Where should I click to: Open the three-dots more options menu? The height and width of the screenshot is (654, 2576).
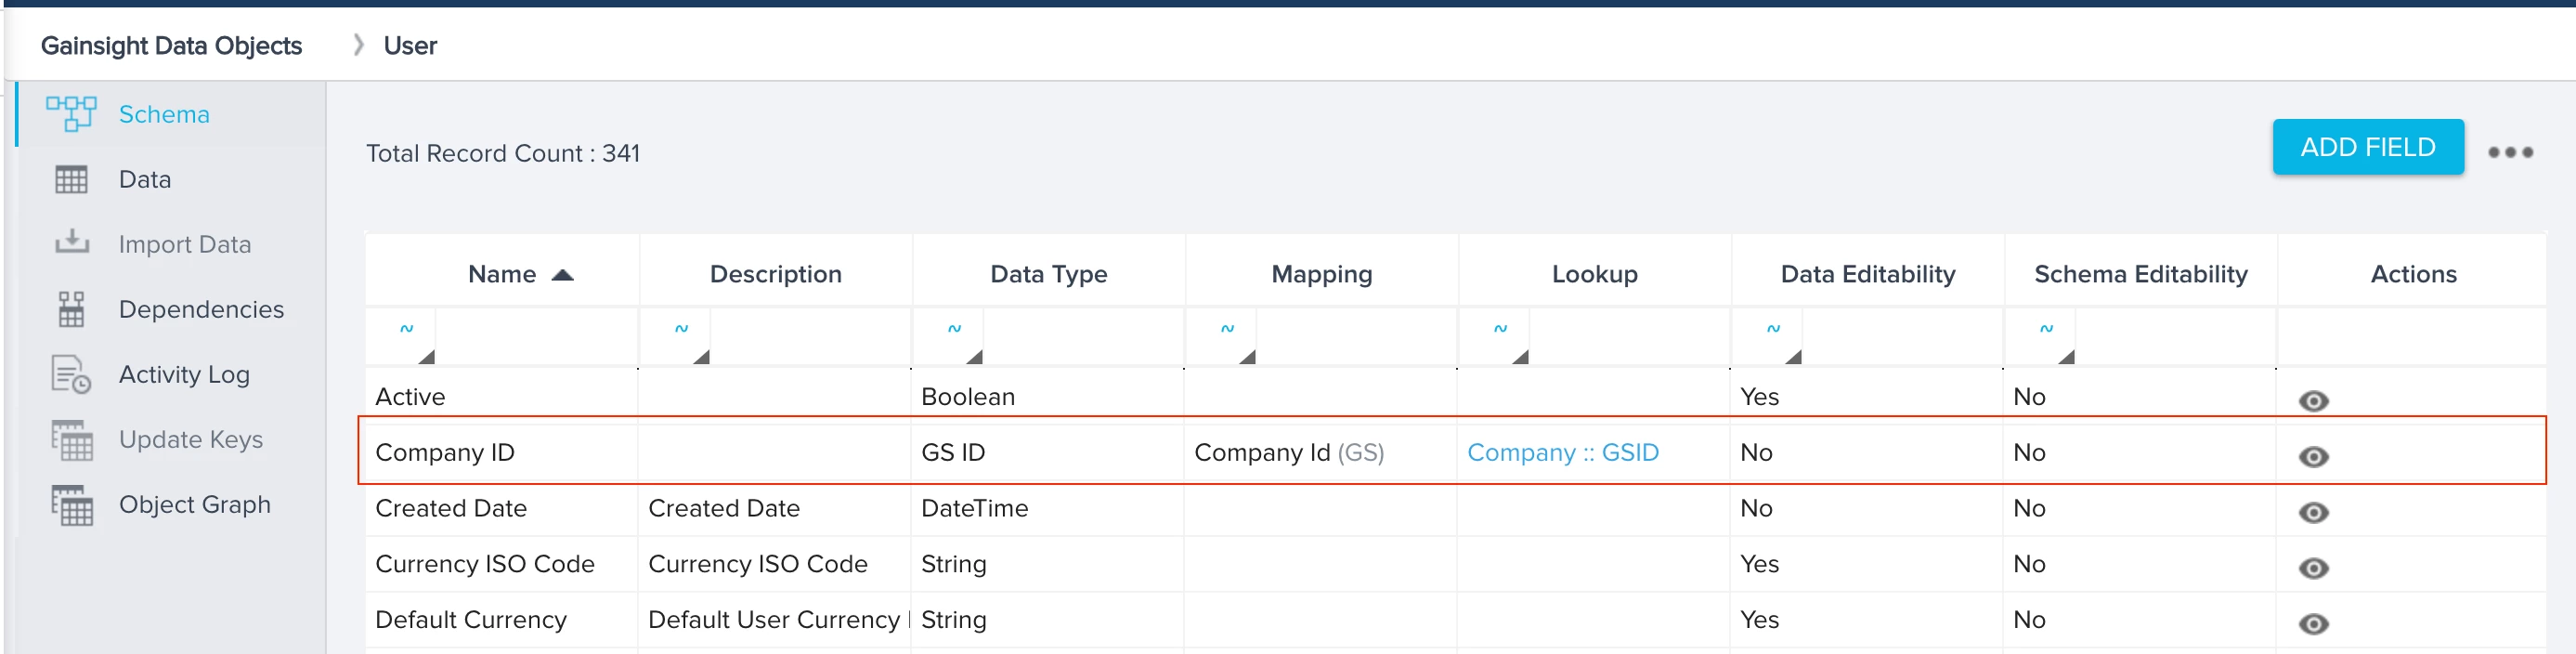pyautogui.click(x=2510, y=152)
